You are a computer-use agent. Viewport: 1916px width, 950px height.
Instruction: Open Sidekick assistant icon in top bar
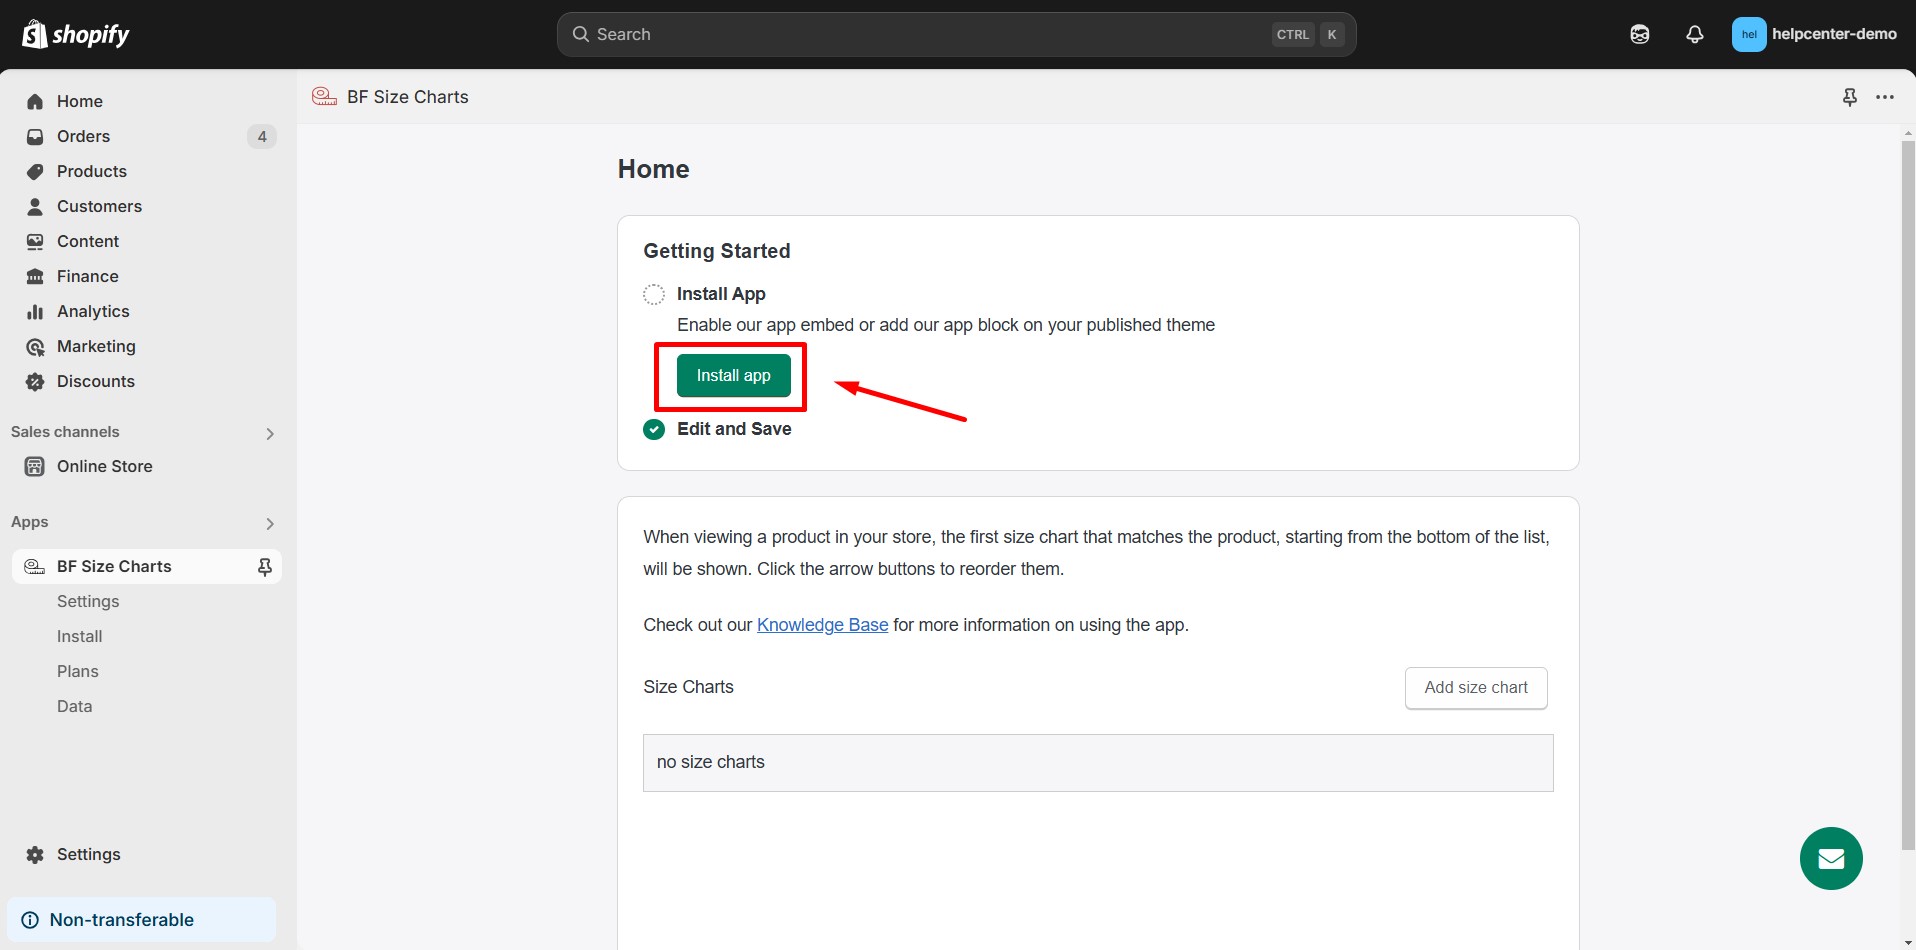1639,35
